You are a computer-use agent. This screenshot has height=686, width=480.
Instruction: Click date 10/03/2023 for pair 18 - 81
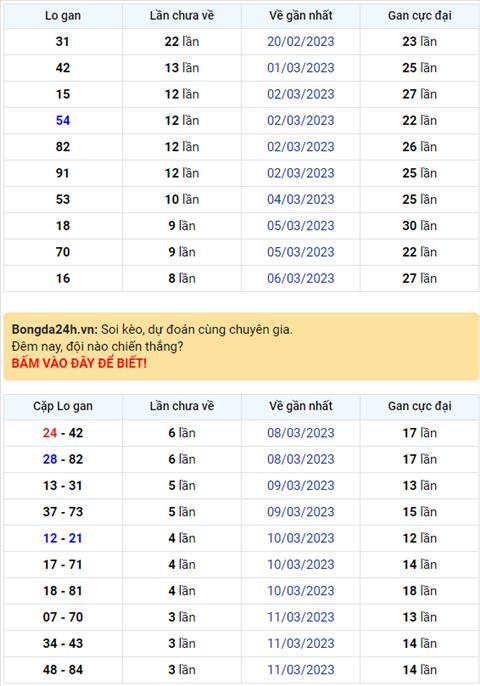pos(301,590)
